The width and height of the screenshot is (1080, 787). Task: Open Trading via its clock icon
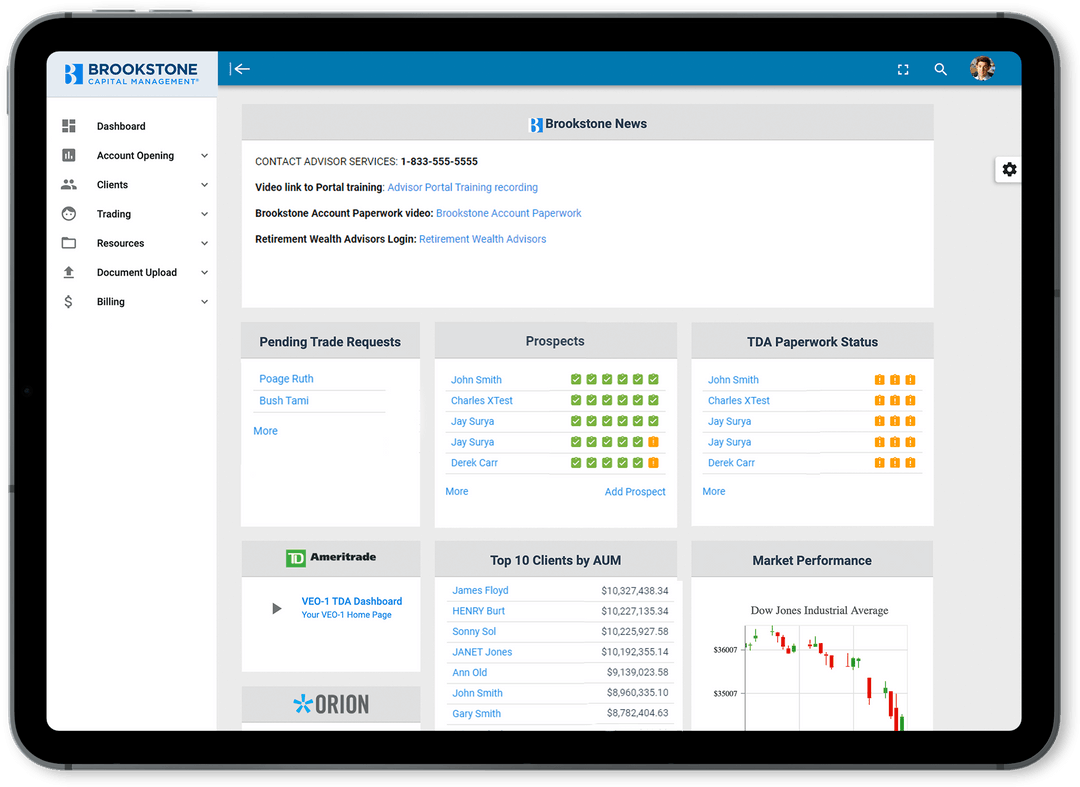(x=70, y=213)
